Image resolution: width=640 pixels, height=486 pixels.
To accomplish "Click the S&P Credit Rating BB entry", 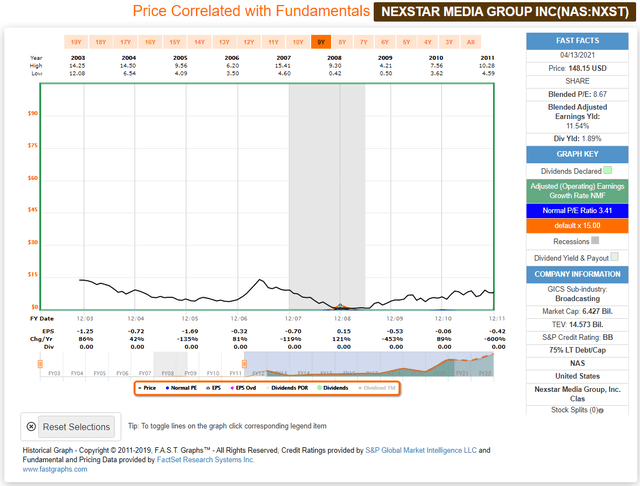I will point(577,337).
